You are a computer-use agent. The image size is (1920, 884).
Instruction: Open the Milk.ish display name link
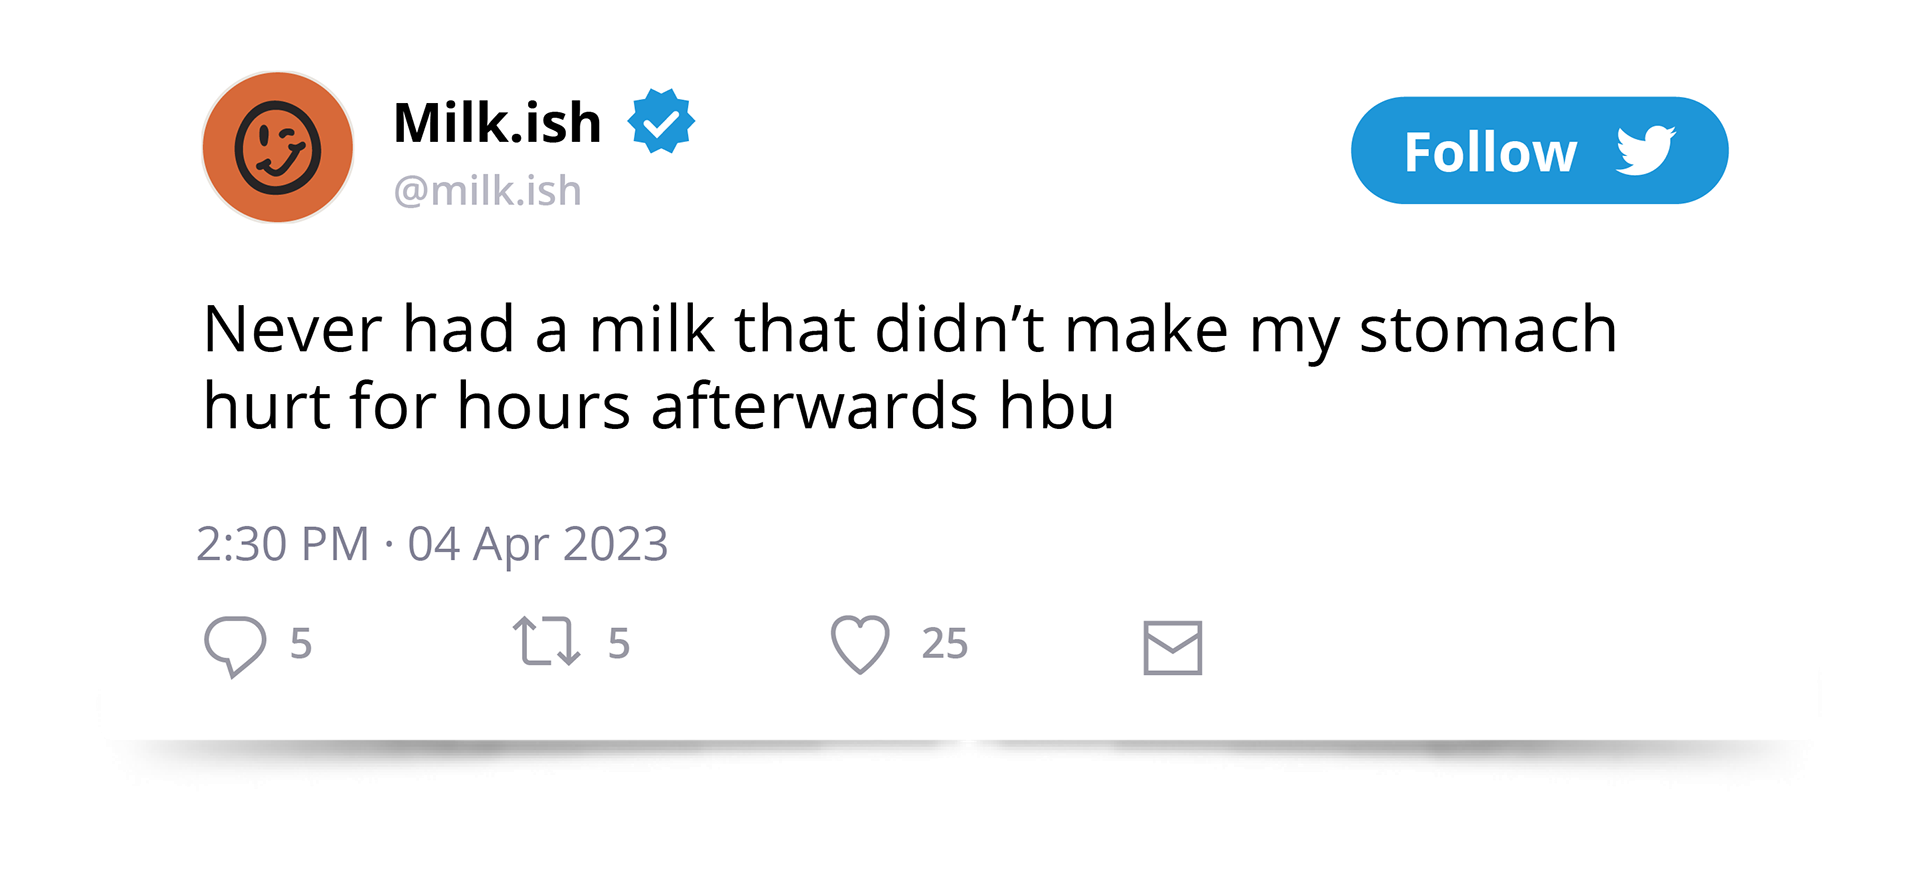click(497, 123)
